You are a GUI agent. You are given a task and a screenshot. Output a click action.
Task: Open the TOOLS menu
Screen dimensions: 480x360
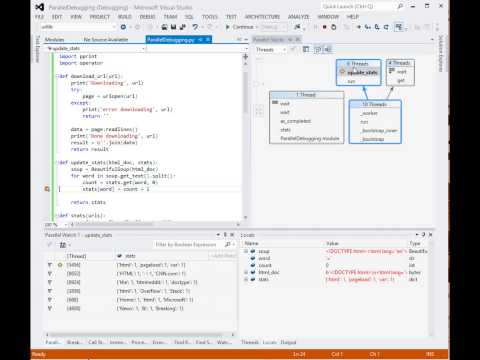point(210,17)
